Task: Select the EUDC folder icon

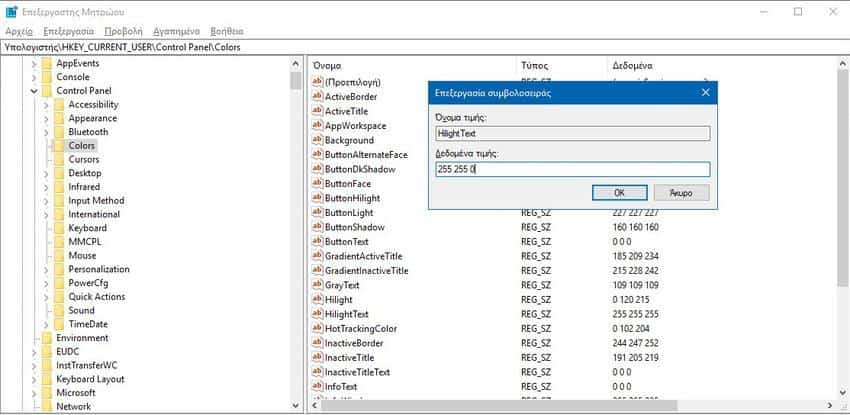Action: [47, 352]
